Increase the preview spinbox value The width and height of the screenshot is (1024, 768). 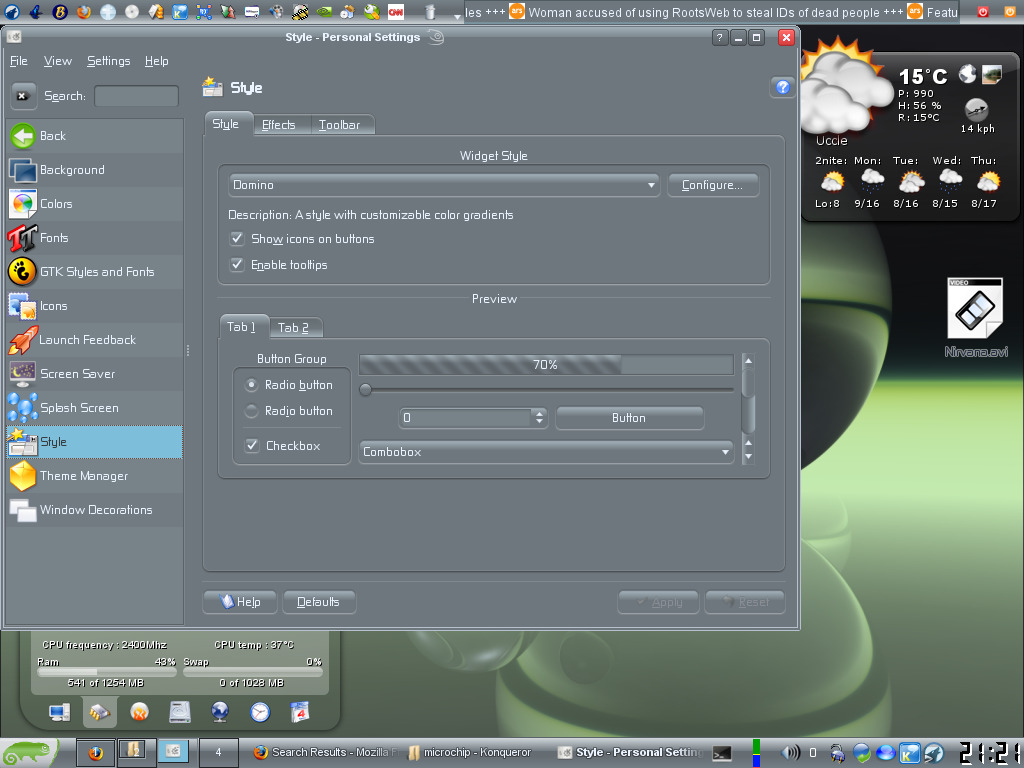[539, 413]
